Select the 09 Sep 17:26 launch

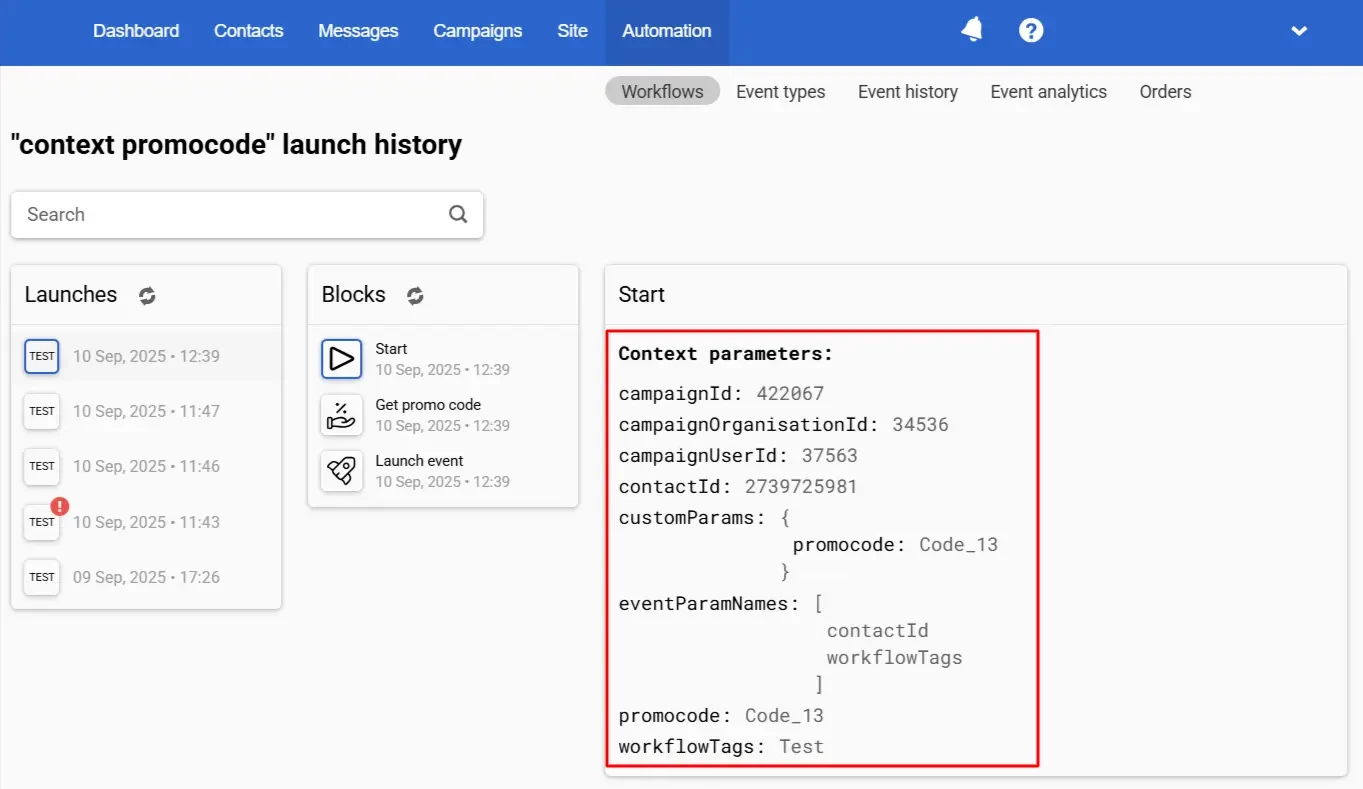point(145,577)
